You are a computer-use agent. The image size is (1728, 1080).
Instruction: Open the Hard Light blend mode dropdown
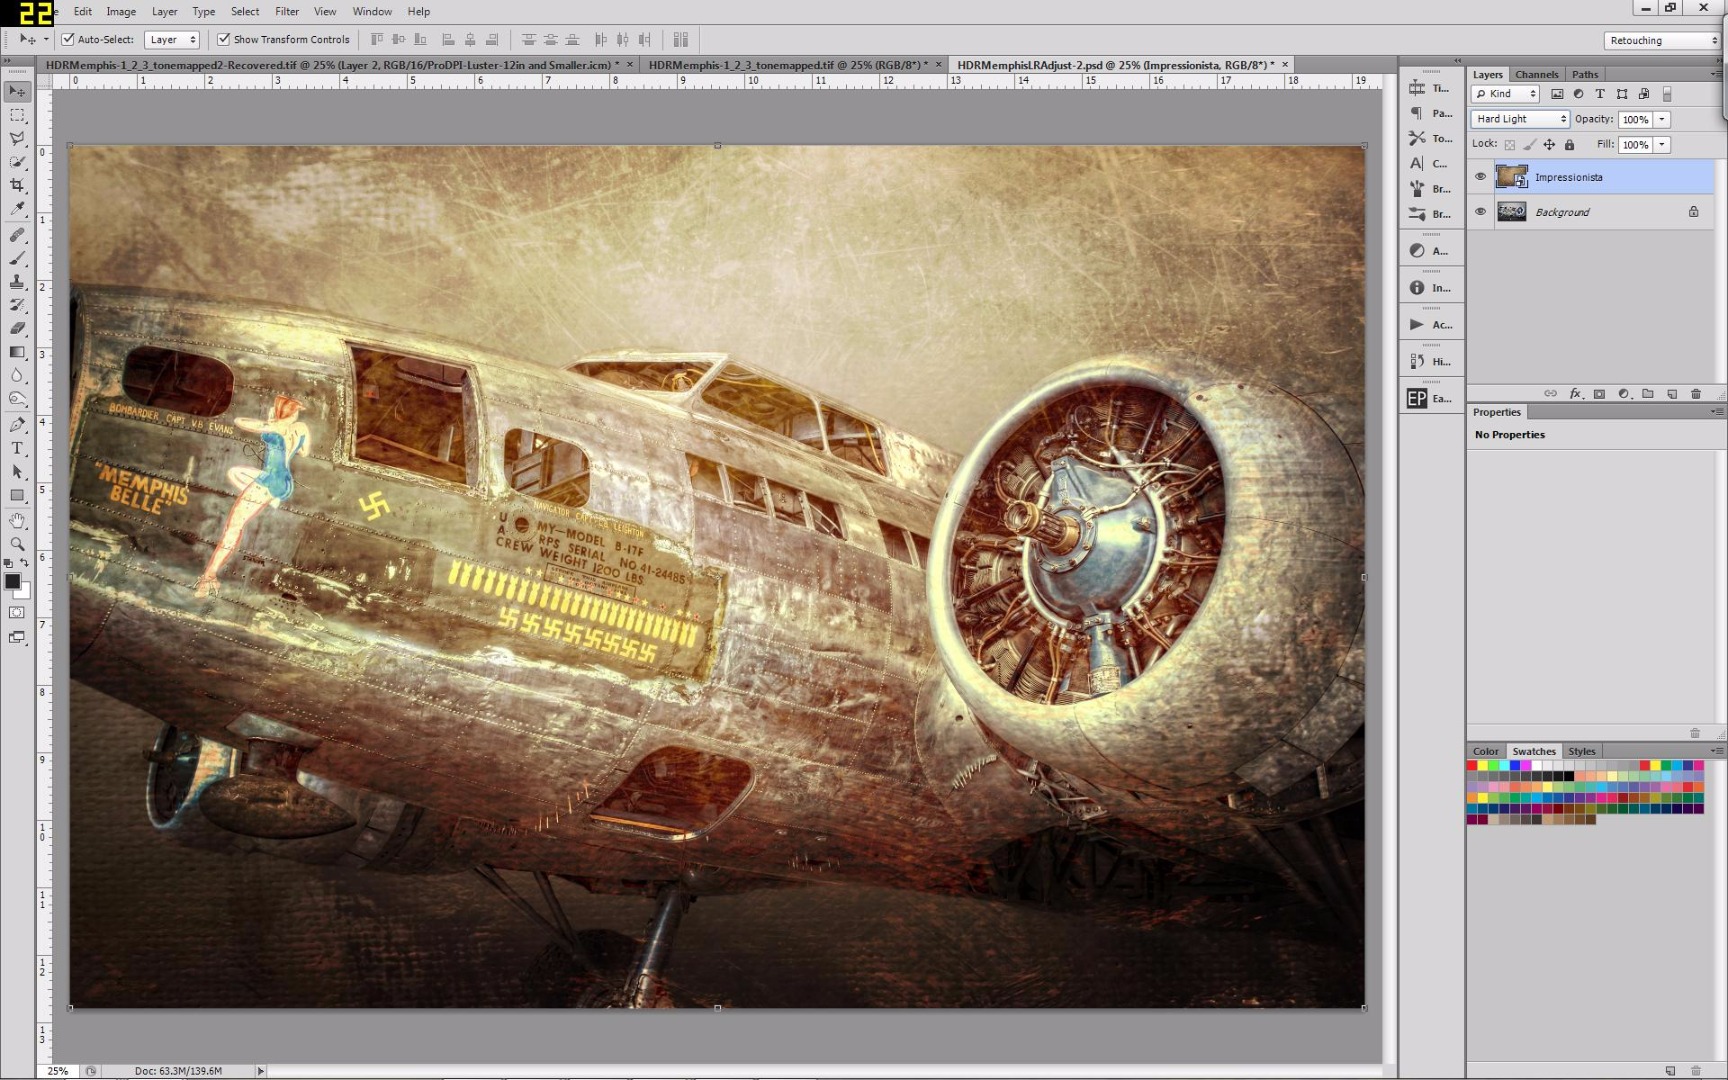pyautogui.click(x=1520, y=119)
